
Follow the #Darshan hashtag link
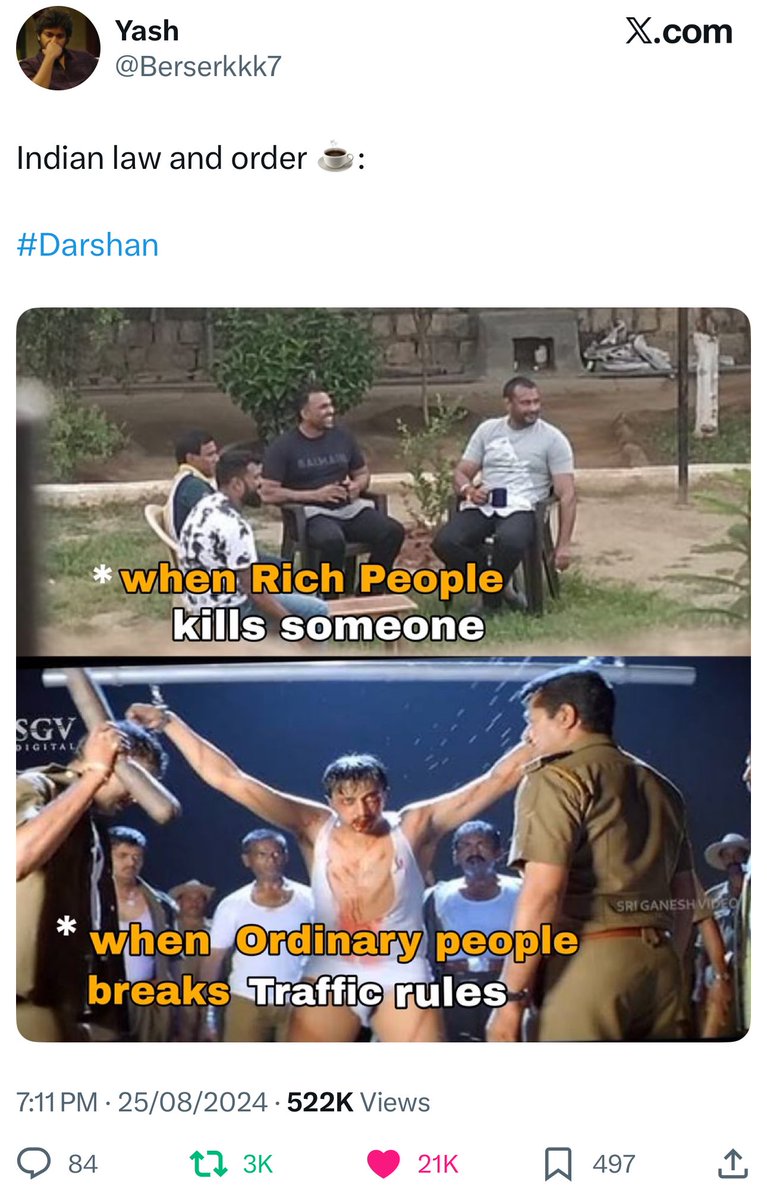(88, 245)
